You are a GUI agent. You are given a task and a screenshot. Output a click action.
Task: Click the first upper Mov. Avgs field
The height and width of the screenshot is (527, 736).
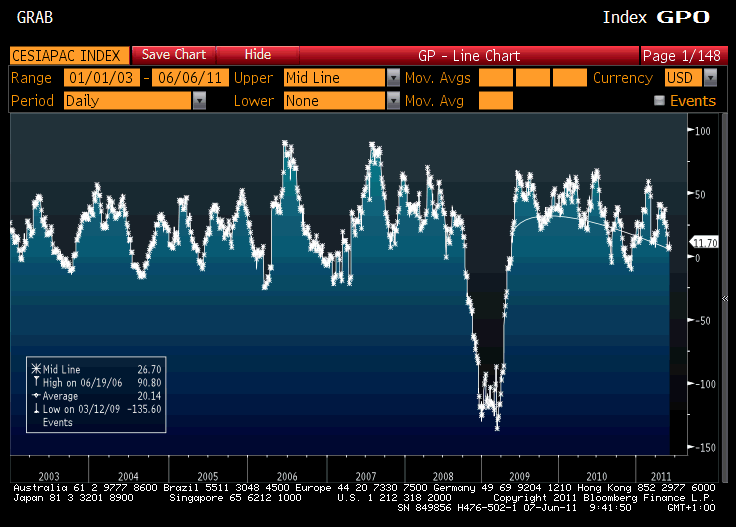pos(496,78)
